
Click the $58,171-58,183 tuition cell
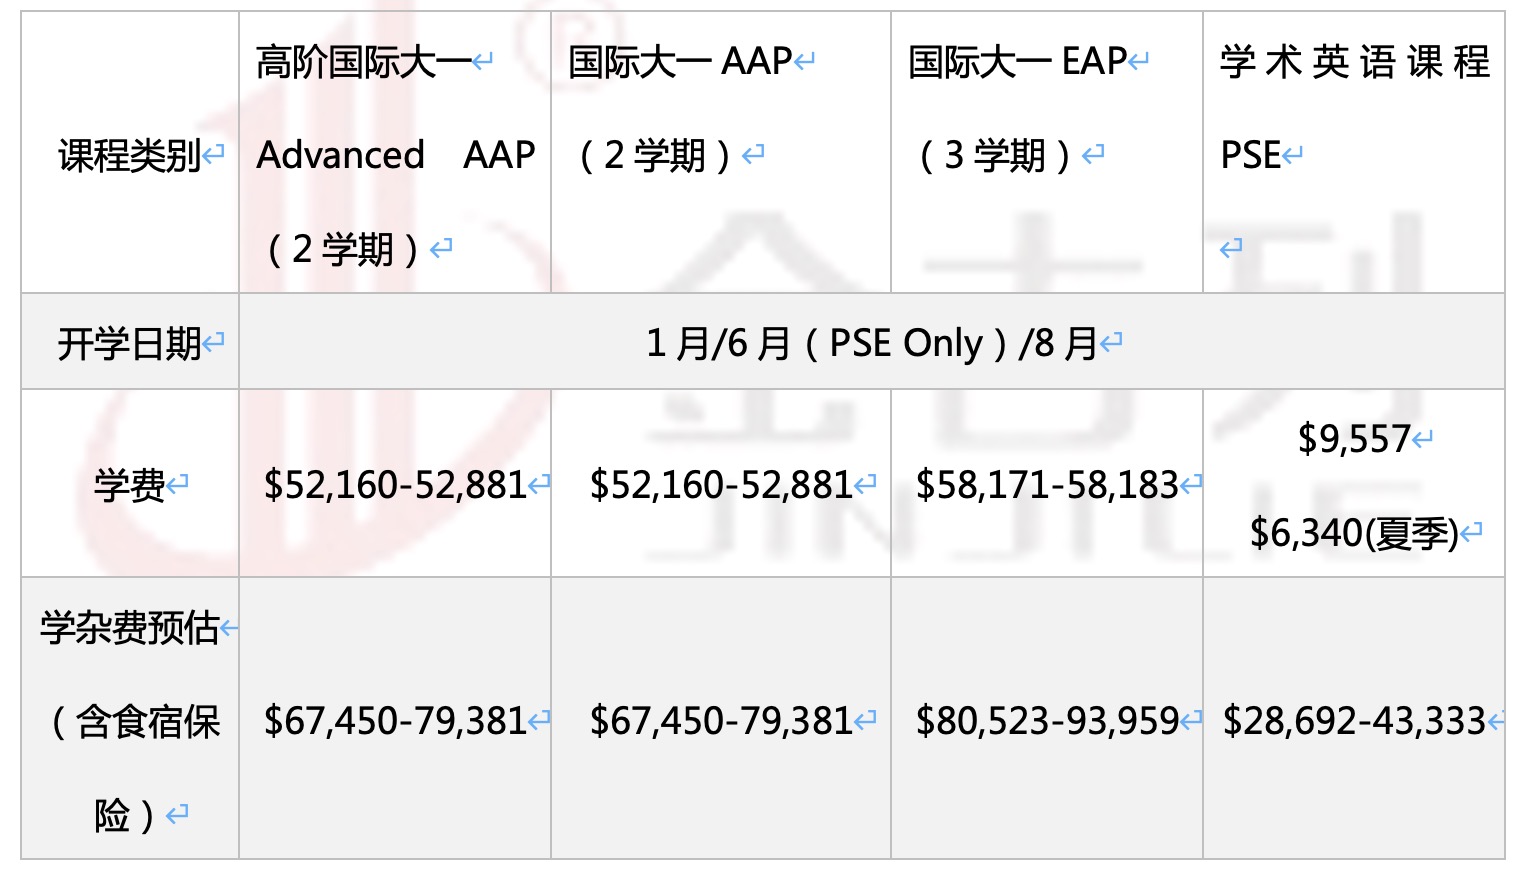[1047, 485]
